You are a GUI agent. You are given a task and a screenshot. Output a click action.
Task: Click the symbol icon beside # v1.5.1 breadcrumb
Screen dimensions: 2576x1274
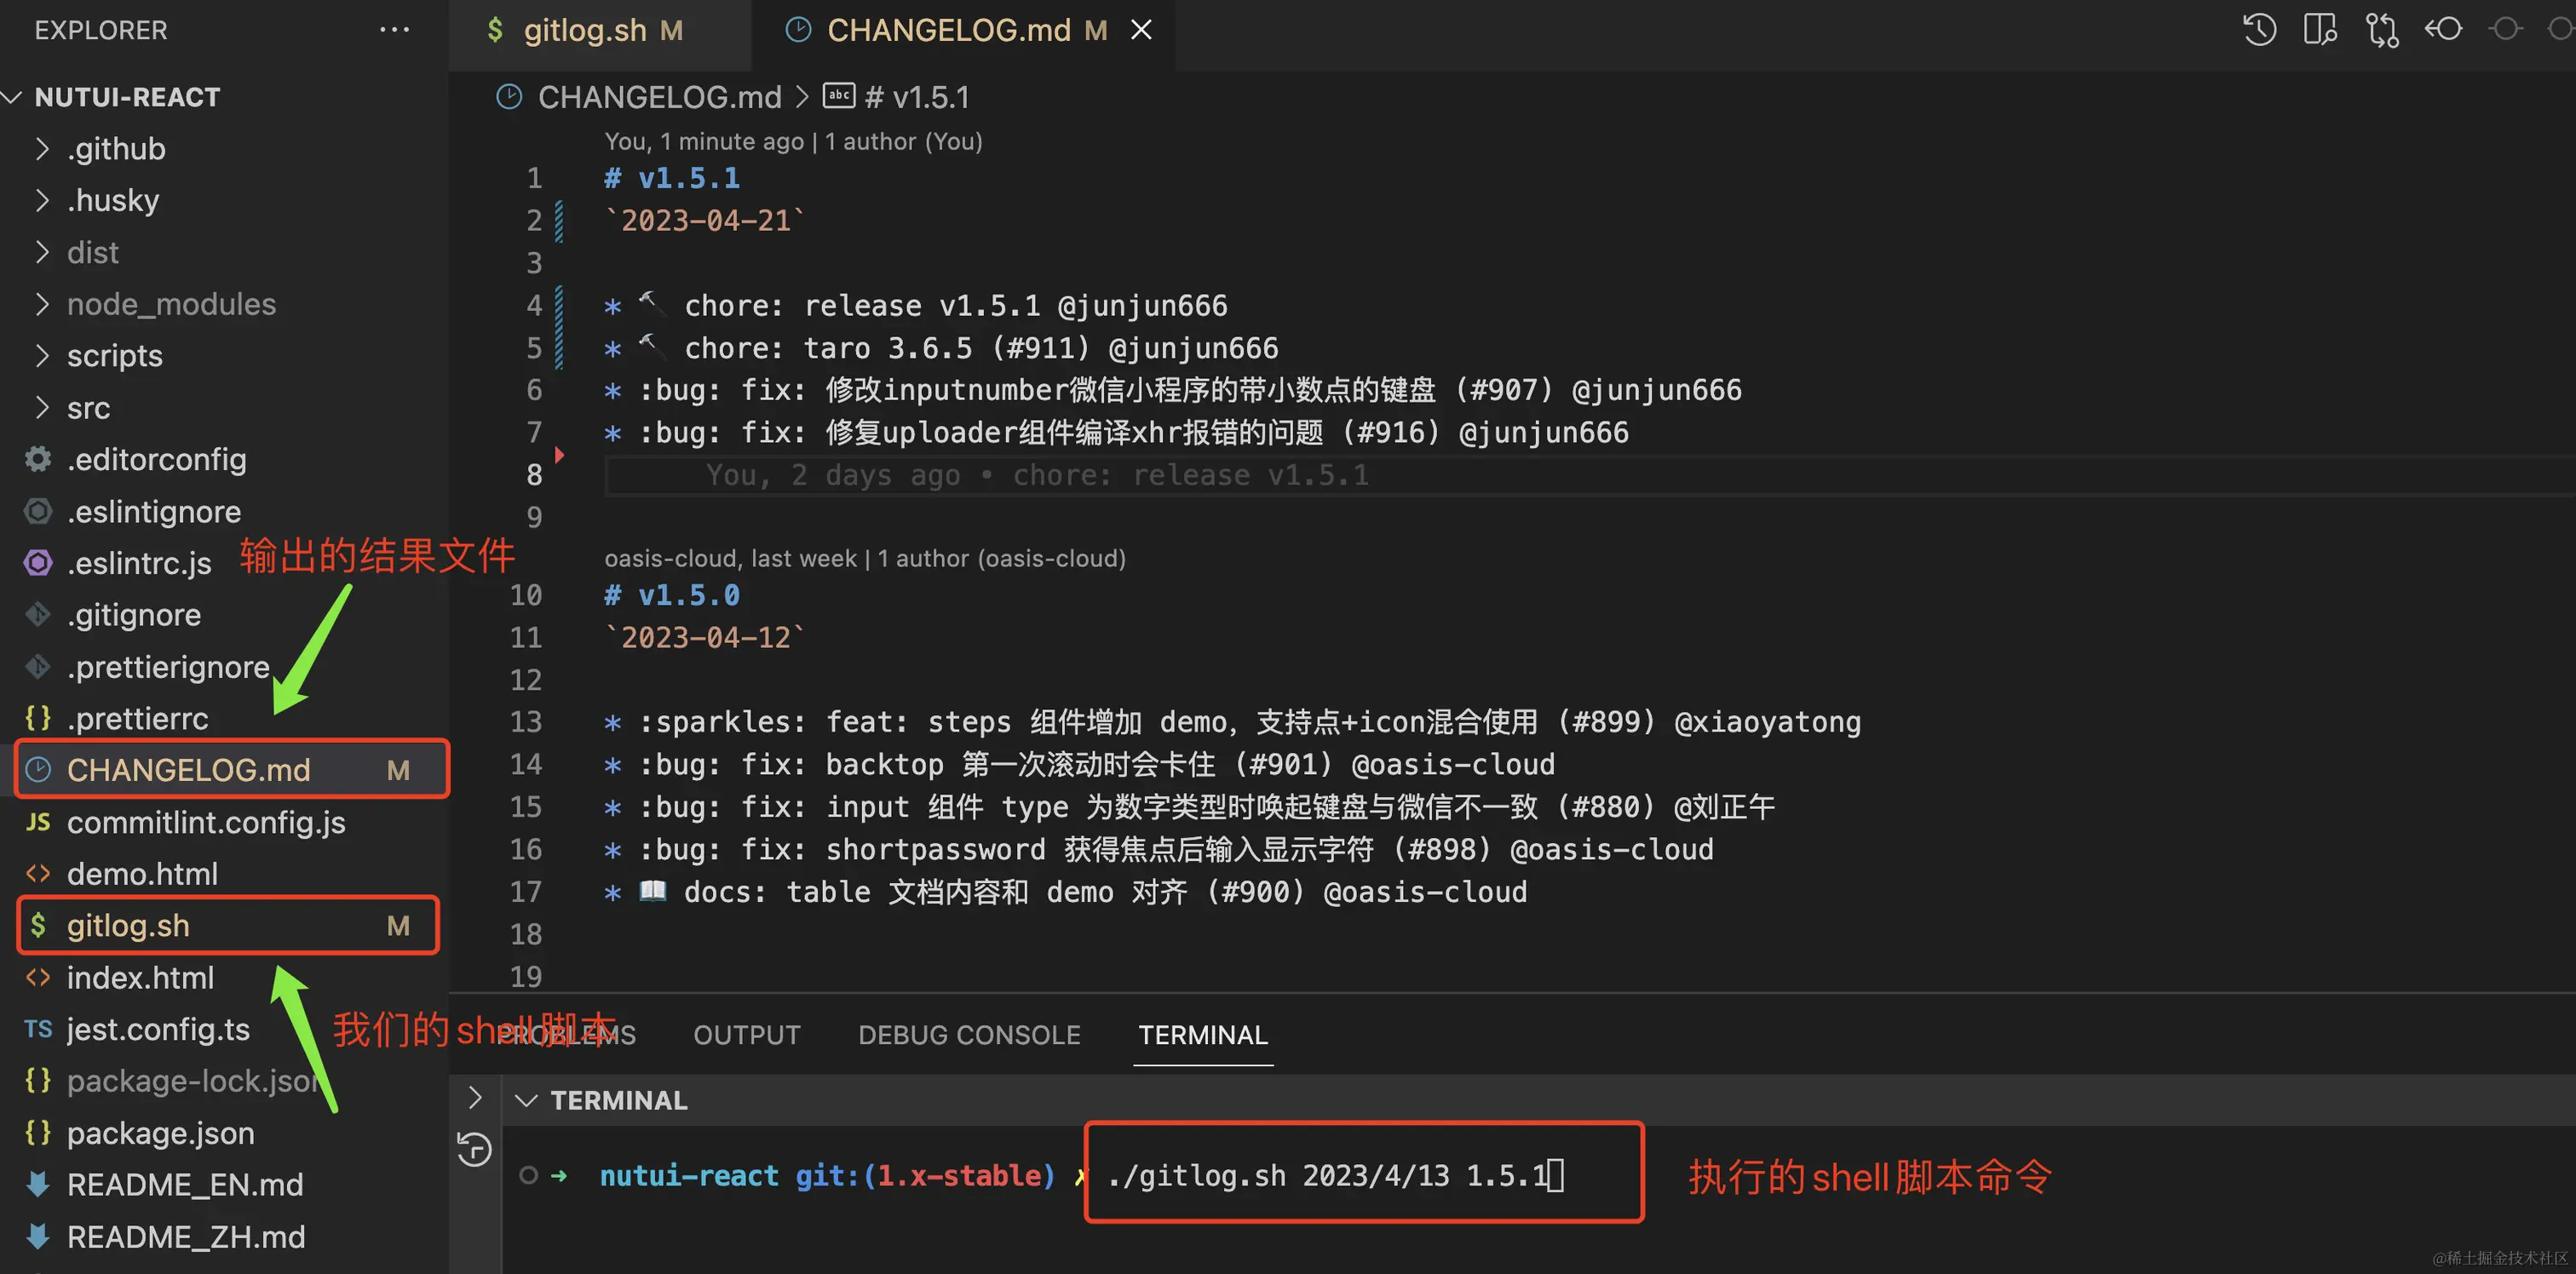tap(838, 96)
